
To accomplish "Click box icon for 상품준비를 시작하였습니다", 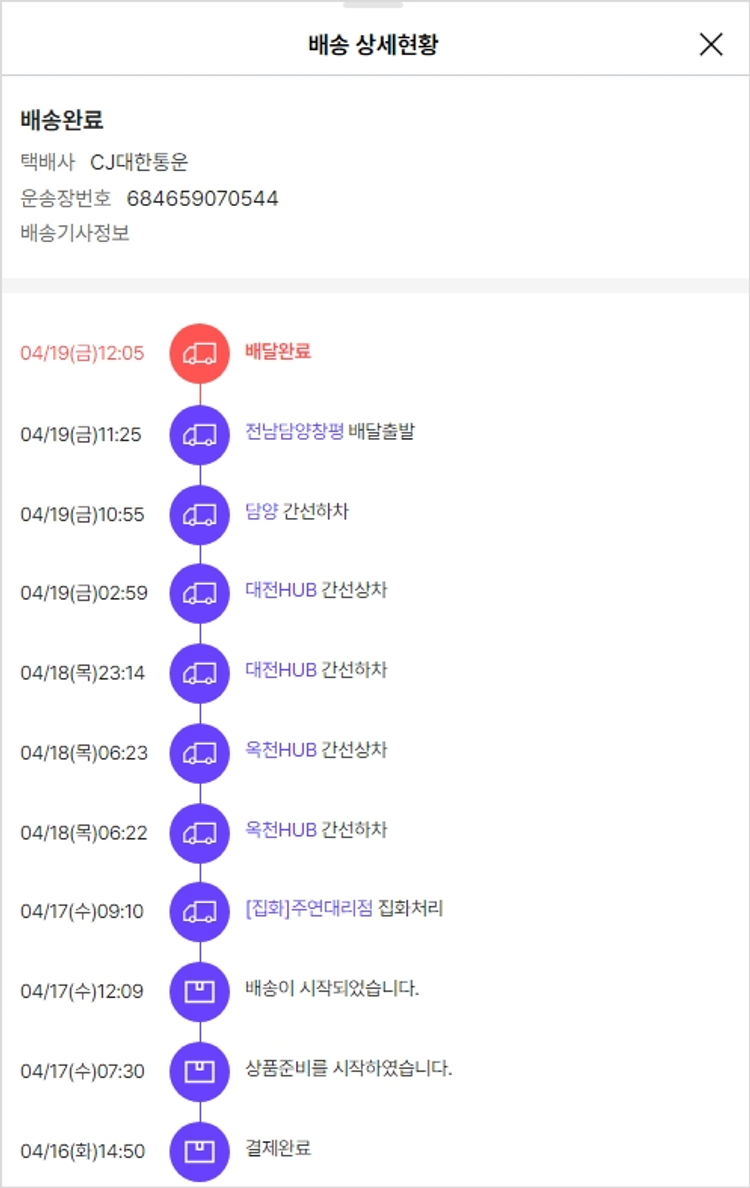I will point(200,1071).
